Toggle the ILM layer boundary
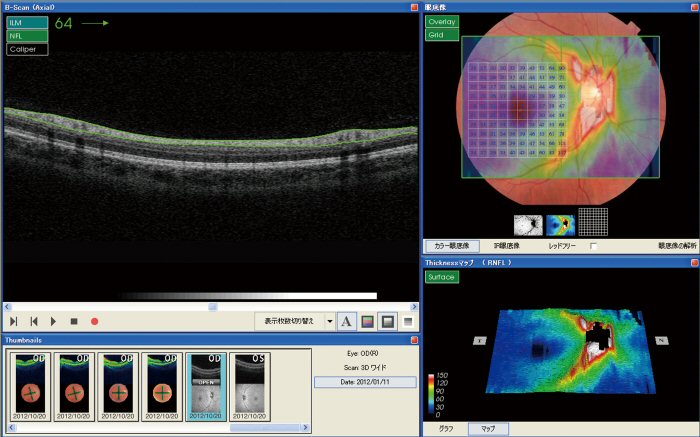Screen dimensions: 700x437 (26, 22)
